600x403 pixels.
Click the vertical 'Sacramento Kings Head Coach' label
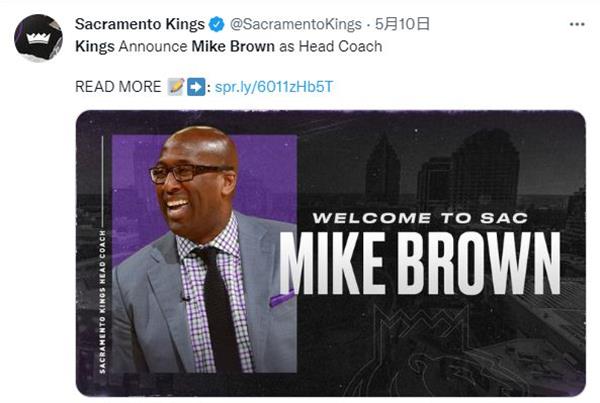coord(102,302)
